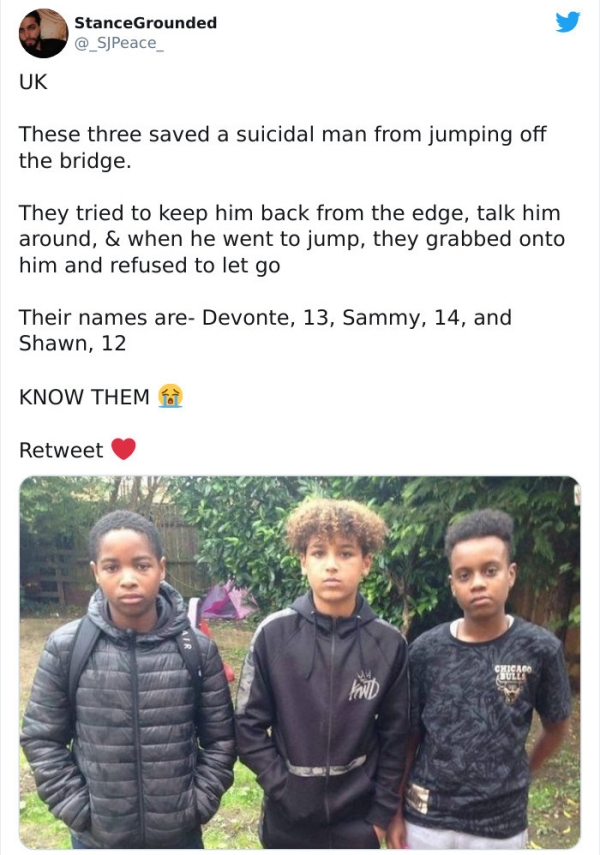
Task: Click the Chicago Bulls logo on the shirt
Action: coord(512,682)
